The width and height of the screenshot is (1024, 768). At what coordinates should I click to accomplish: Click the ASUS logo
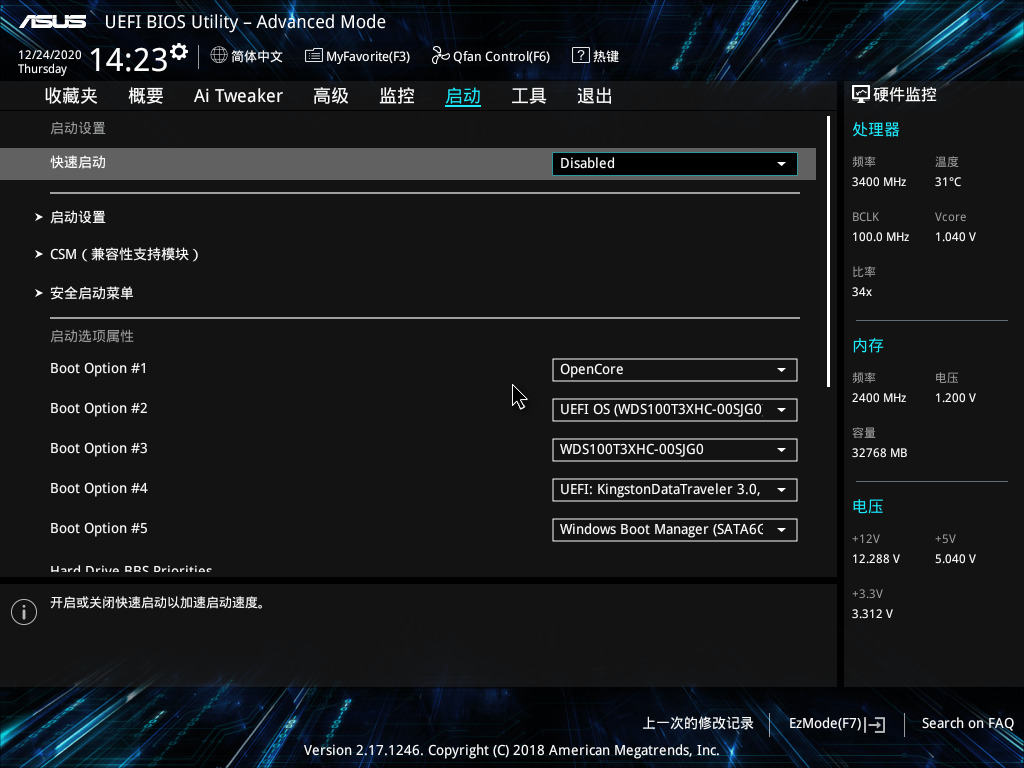click(52, 22)
